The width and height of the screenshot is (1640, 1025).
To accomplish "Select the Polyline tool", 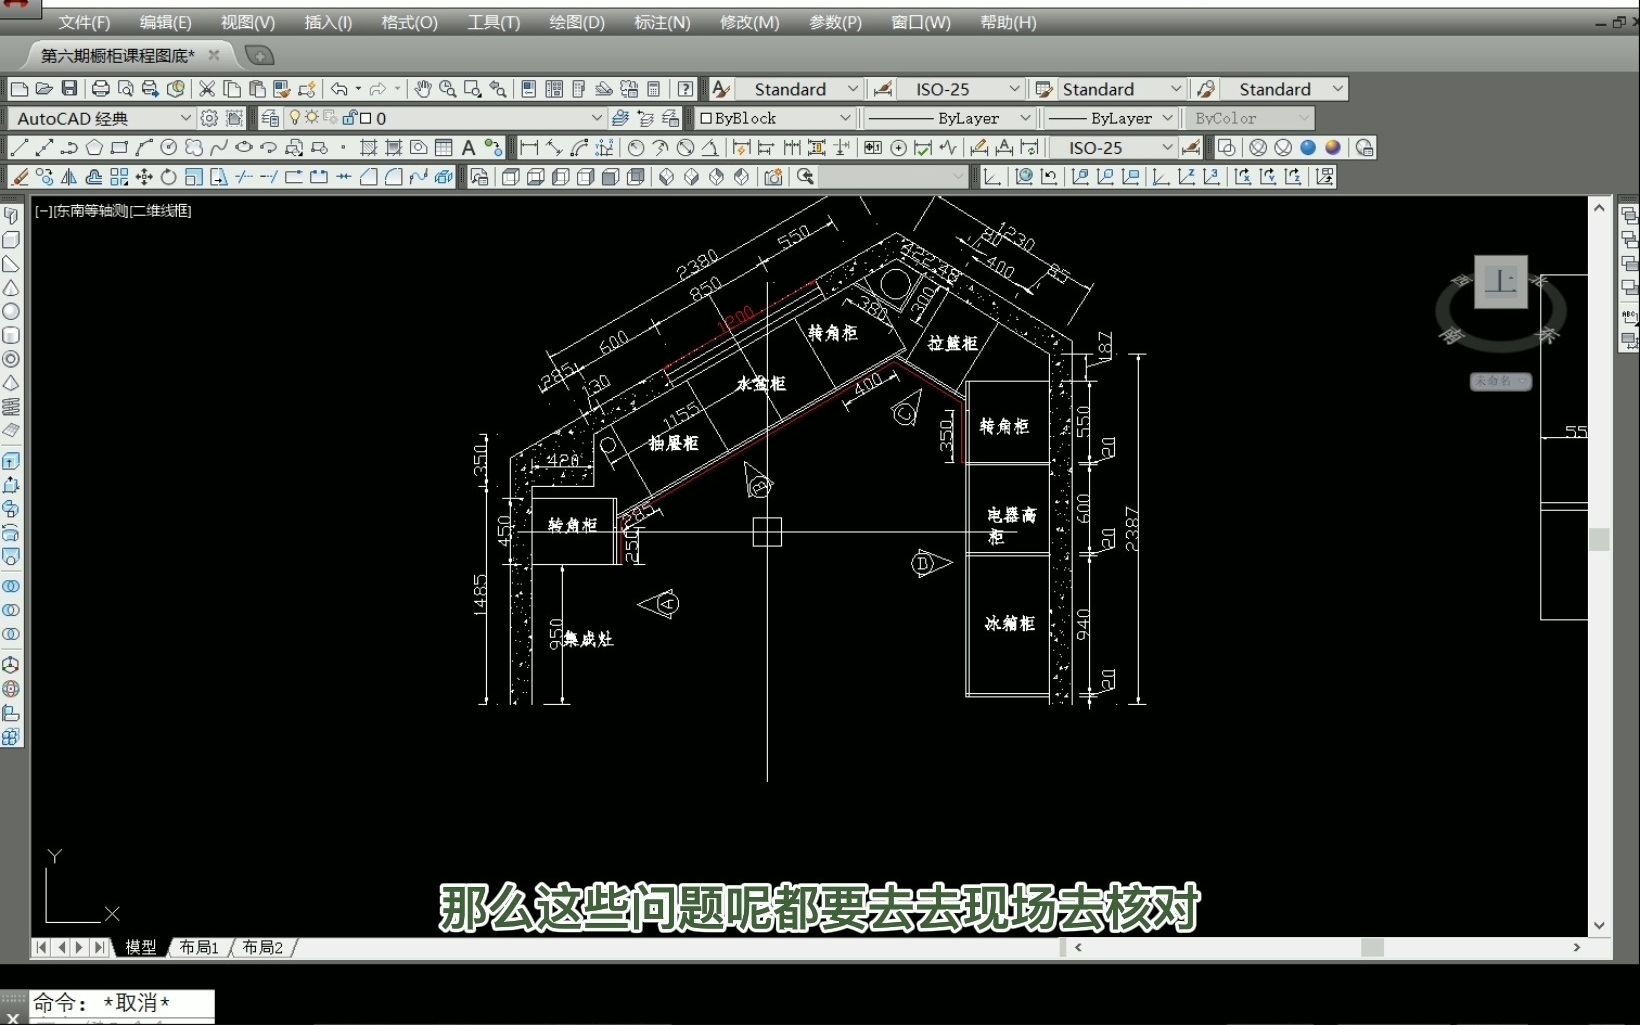I will click(x=69, y=148).
